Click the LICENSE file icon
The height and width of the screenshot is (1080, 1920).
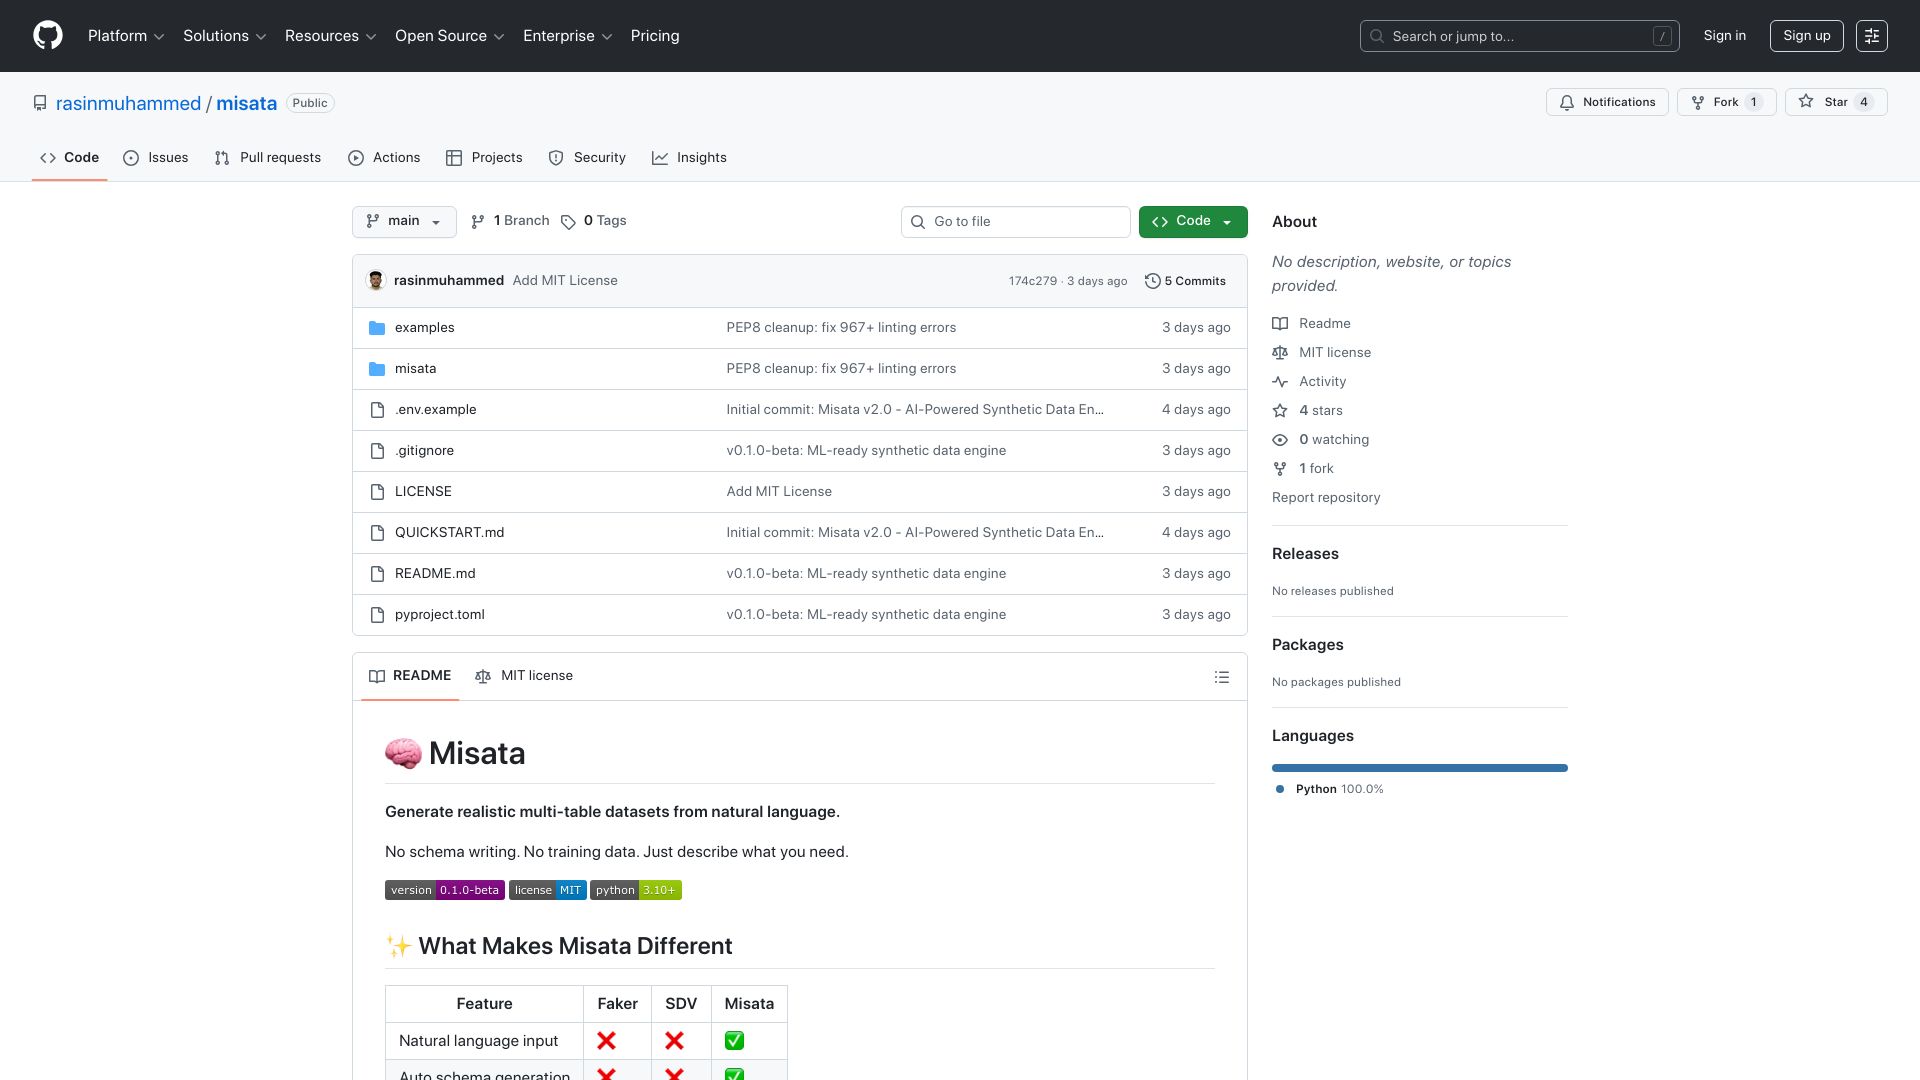(377, 492)
